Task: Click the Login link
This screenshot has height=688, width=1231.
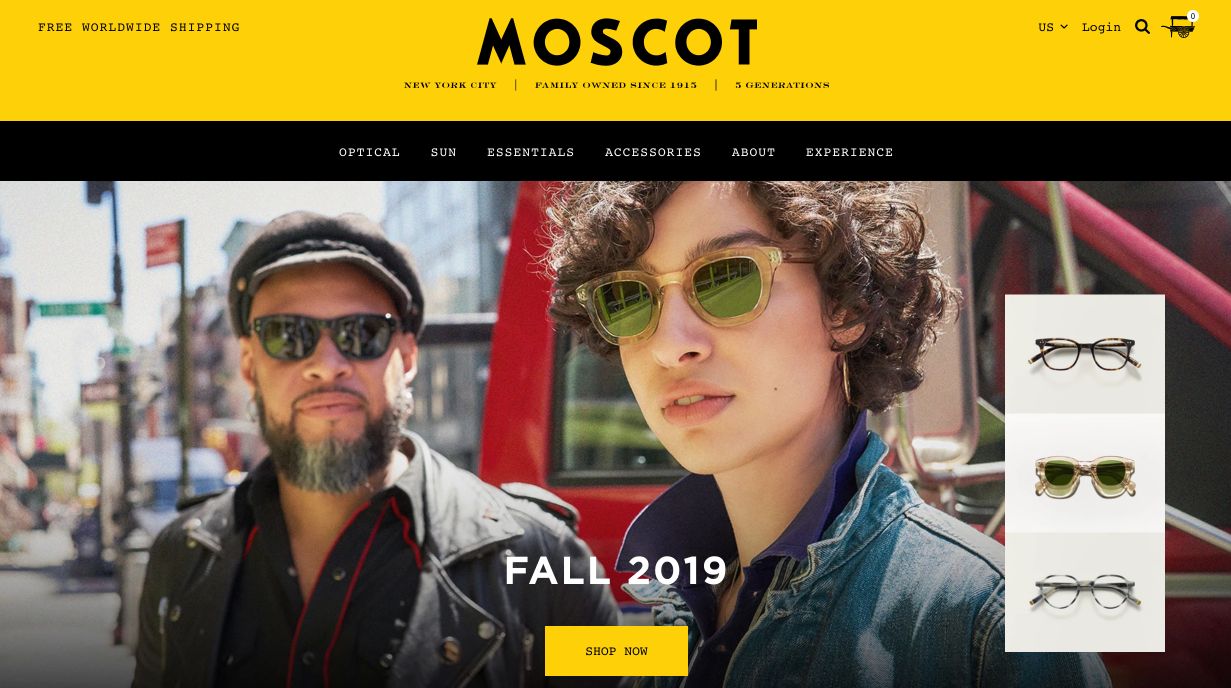Action: (1101, 27)
